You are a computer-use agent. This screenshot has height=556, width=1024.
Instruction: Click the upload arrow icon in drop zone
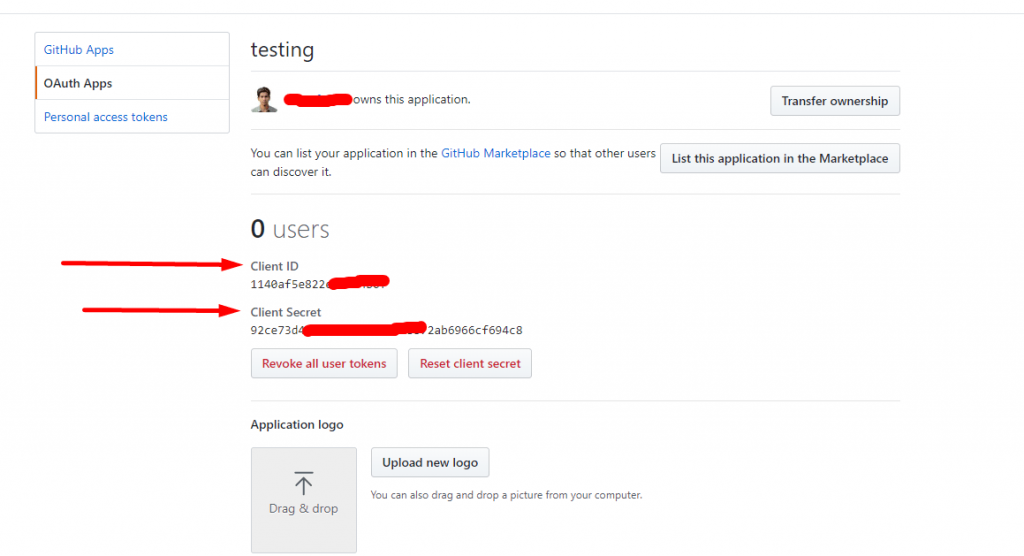point(304,483)
